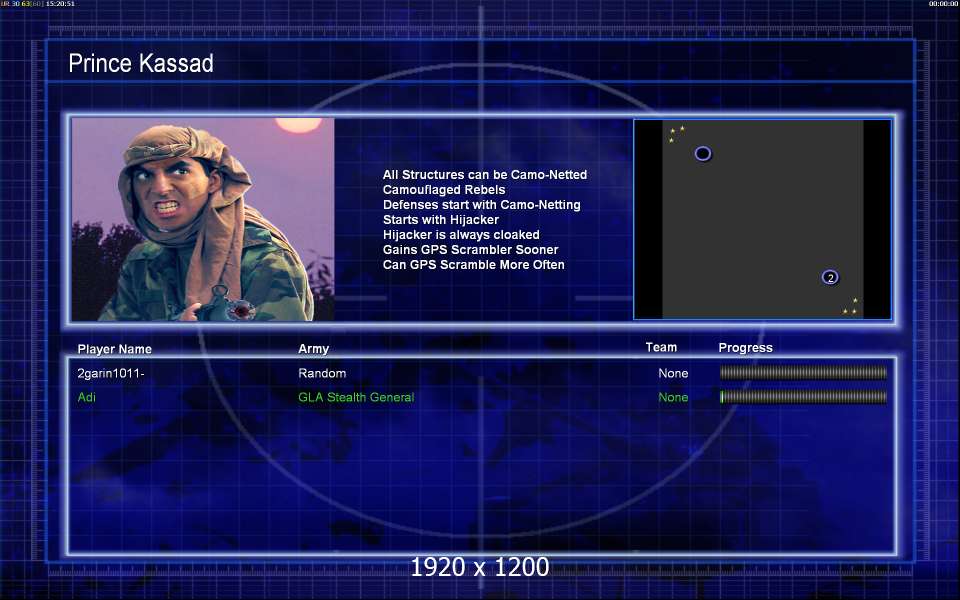Click the Army column header

(x=313, y=349)
